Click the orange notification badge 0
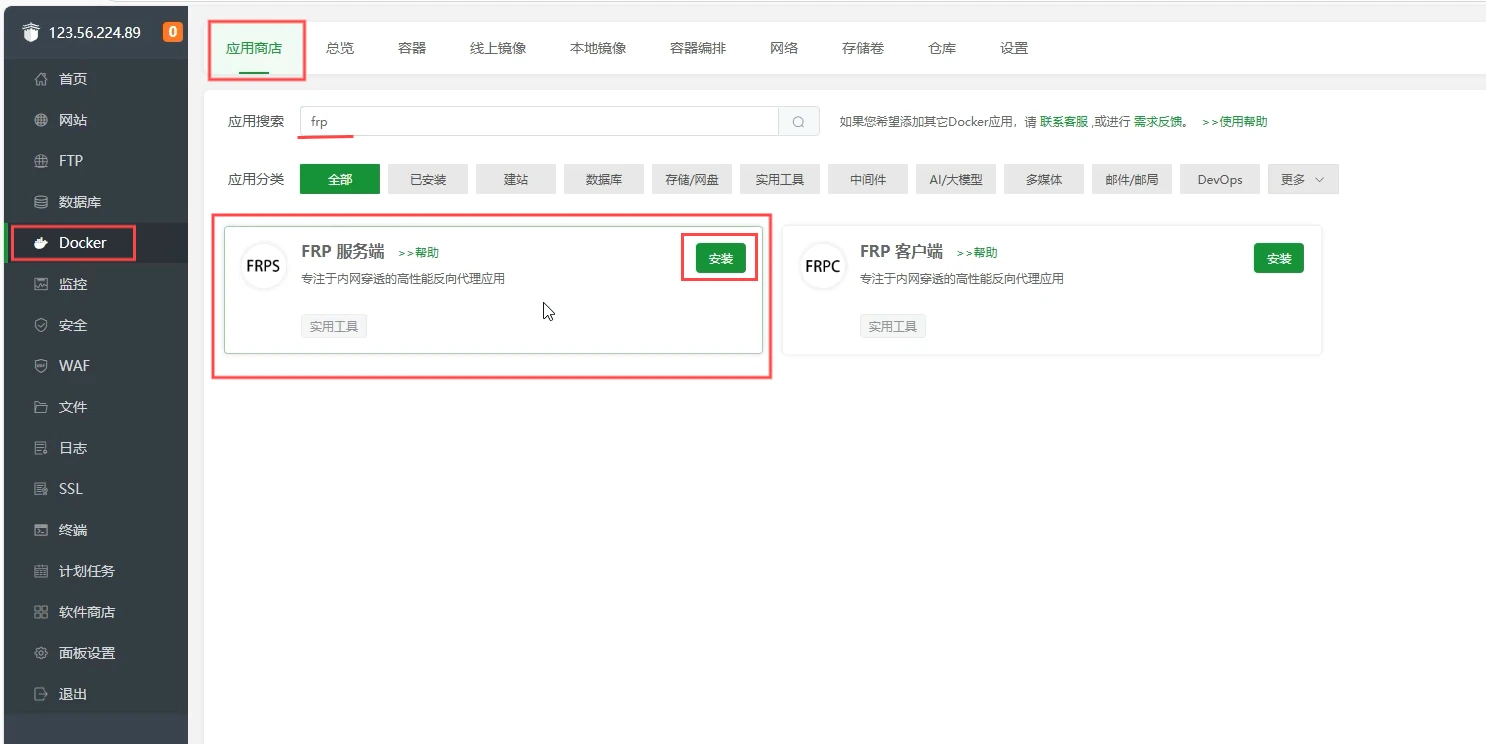 (172, 32)
